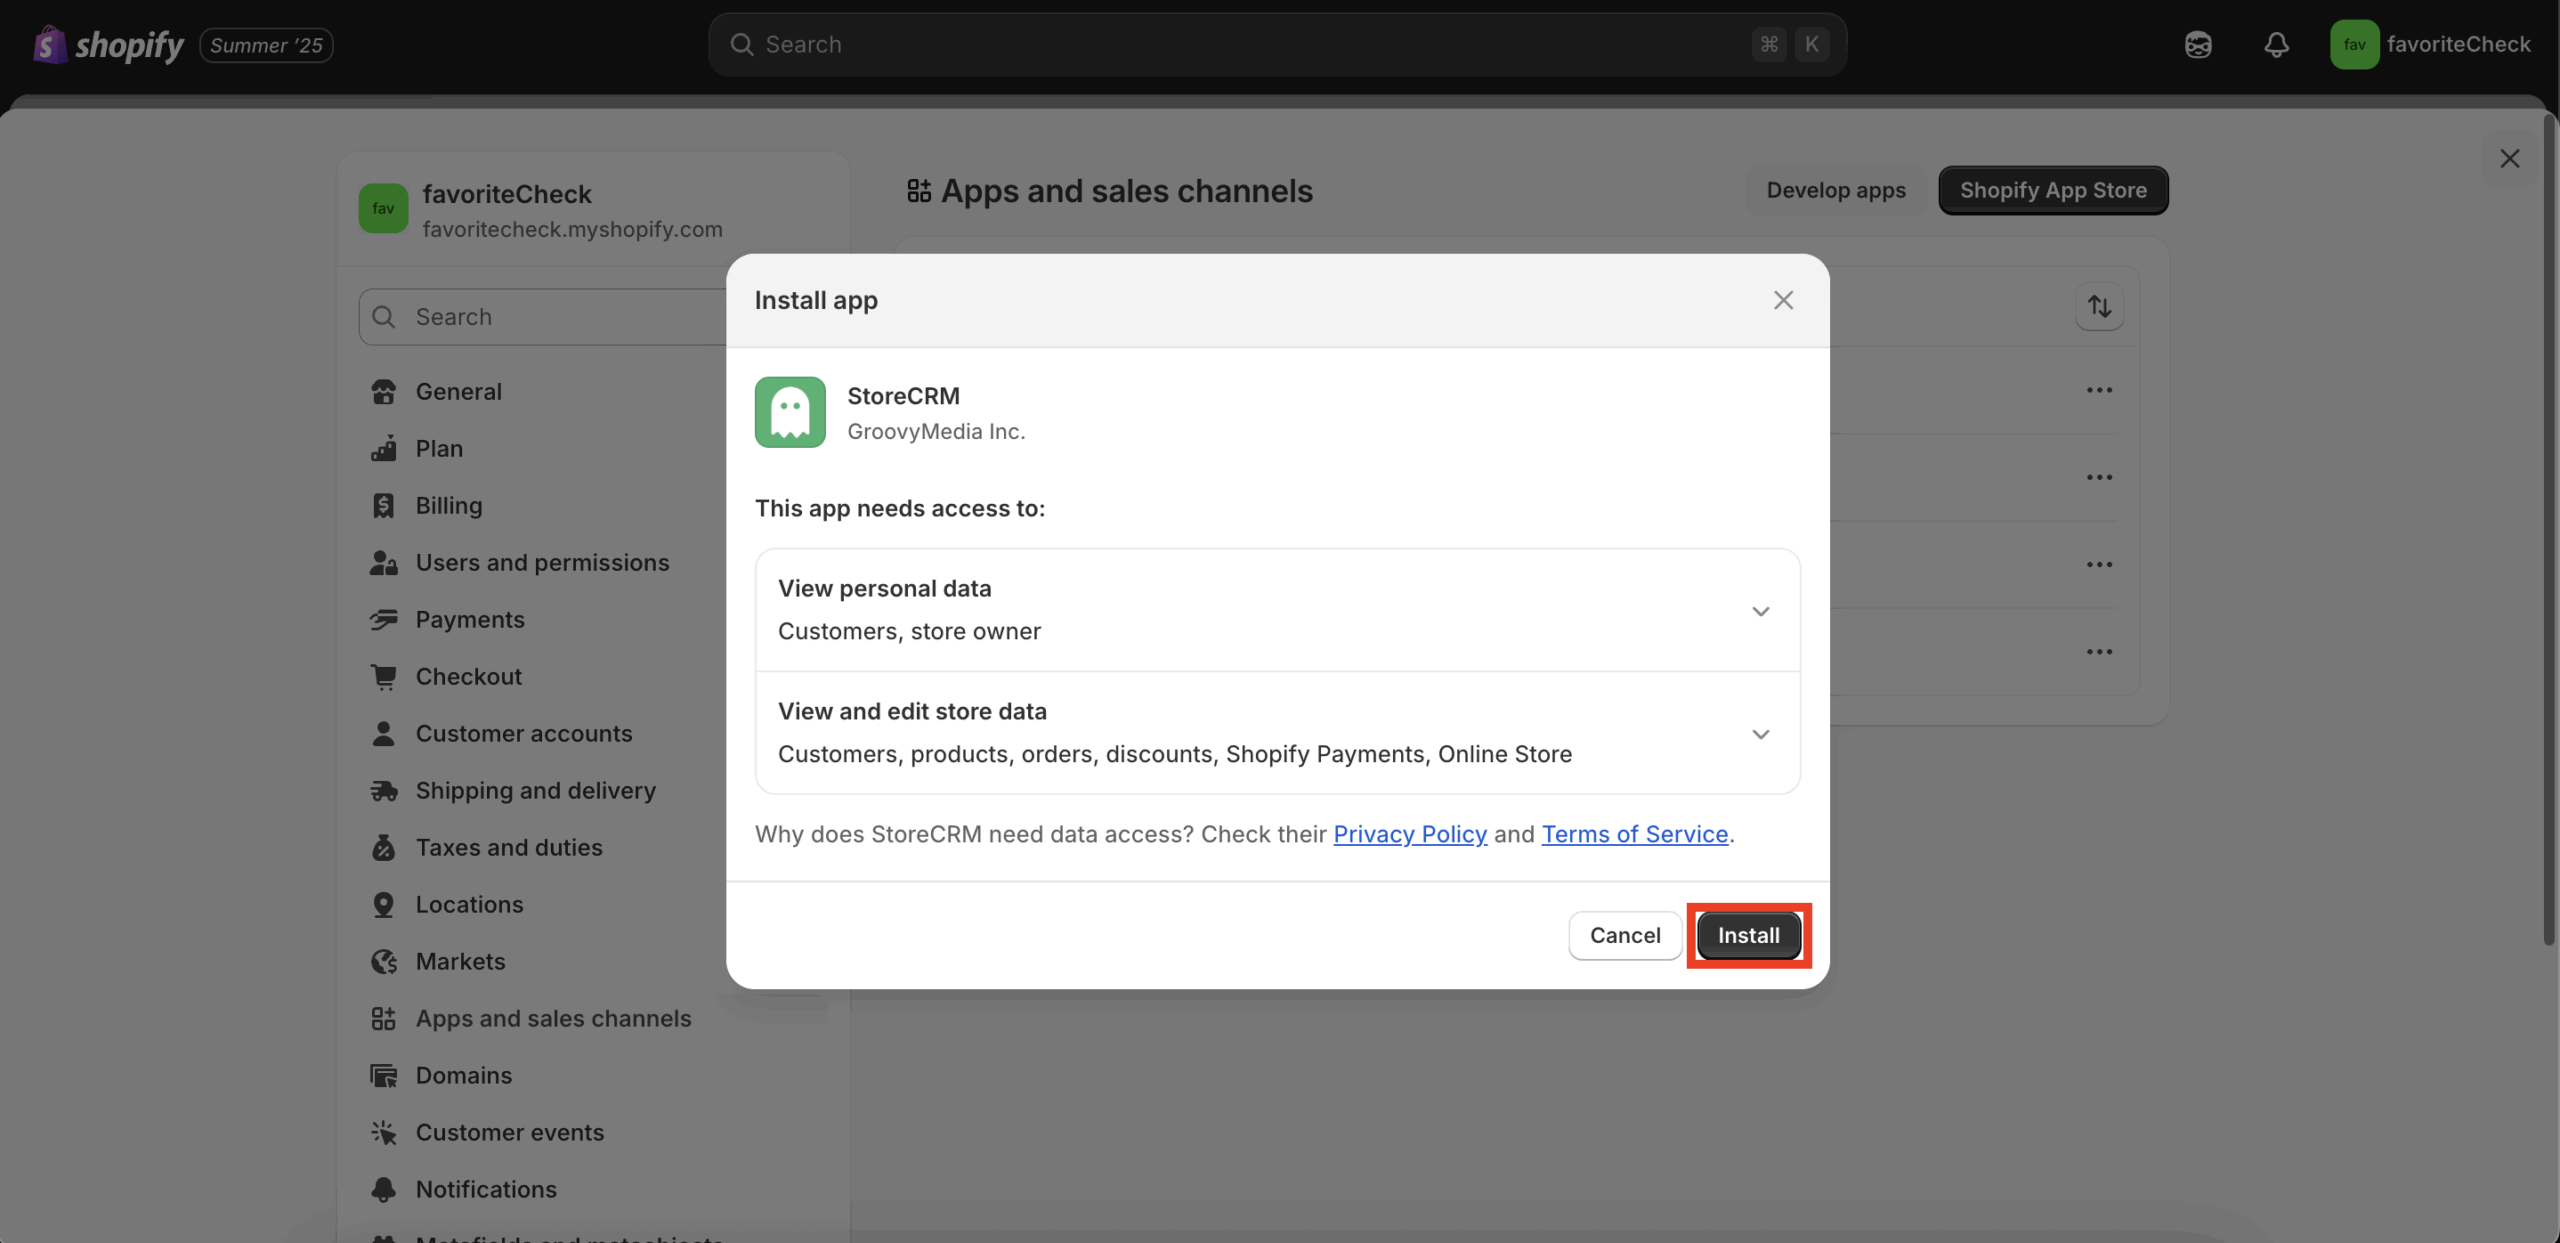This screenshot has width=2560, height=1243.
Task: Open Customer events settings
Action: 510,1132
